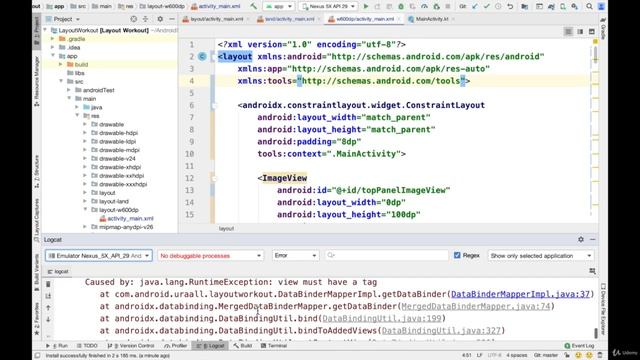Click the logcat output vertical scrollbar
The image size is (640, 360).
596,333
